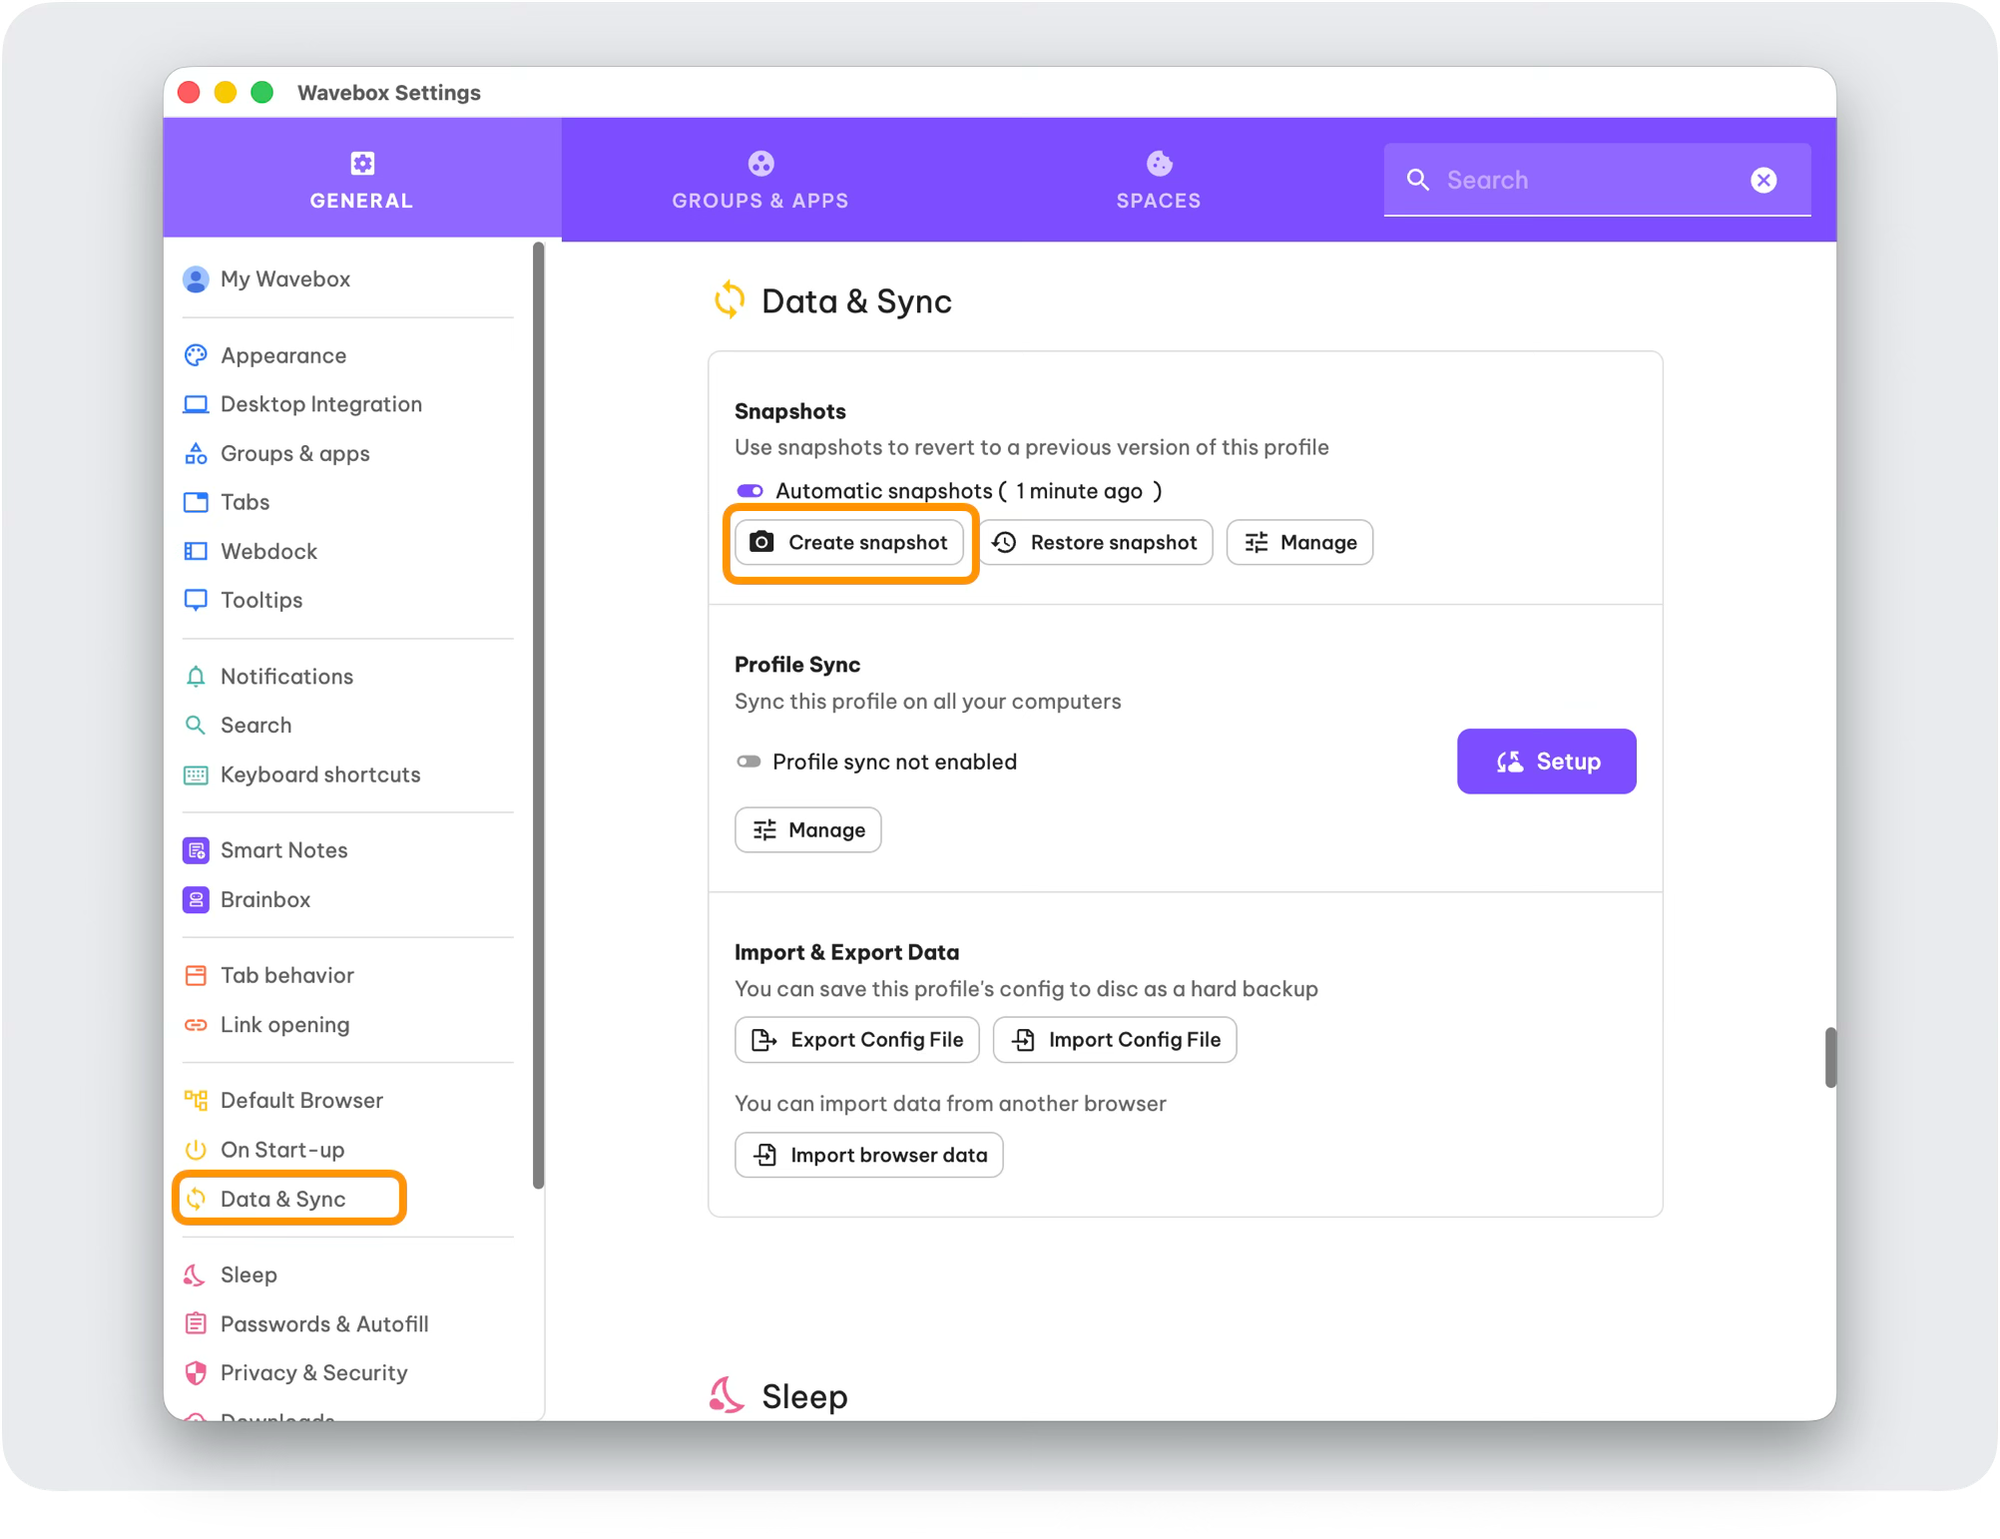Click the Default Browser sidebar icon
The height and width of the screenshot is (1539, 2000).
196,1101
